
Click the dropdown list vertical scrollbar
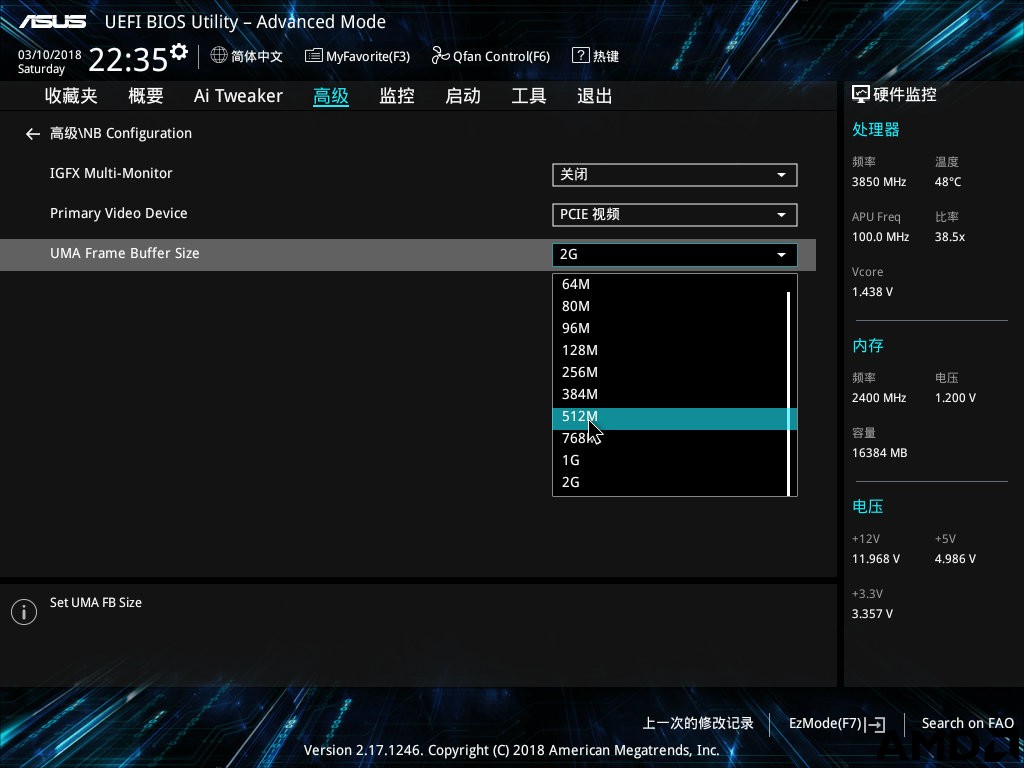pos(789,393)
